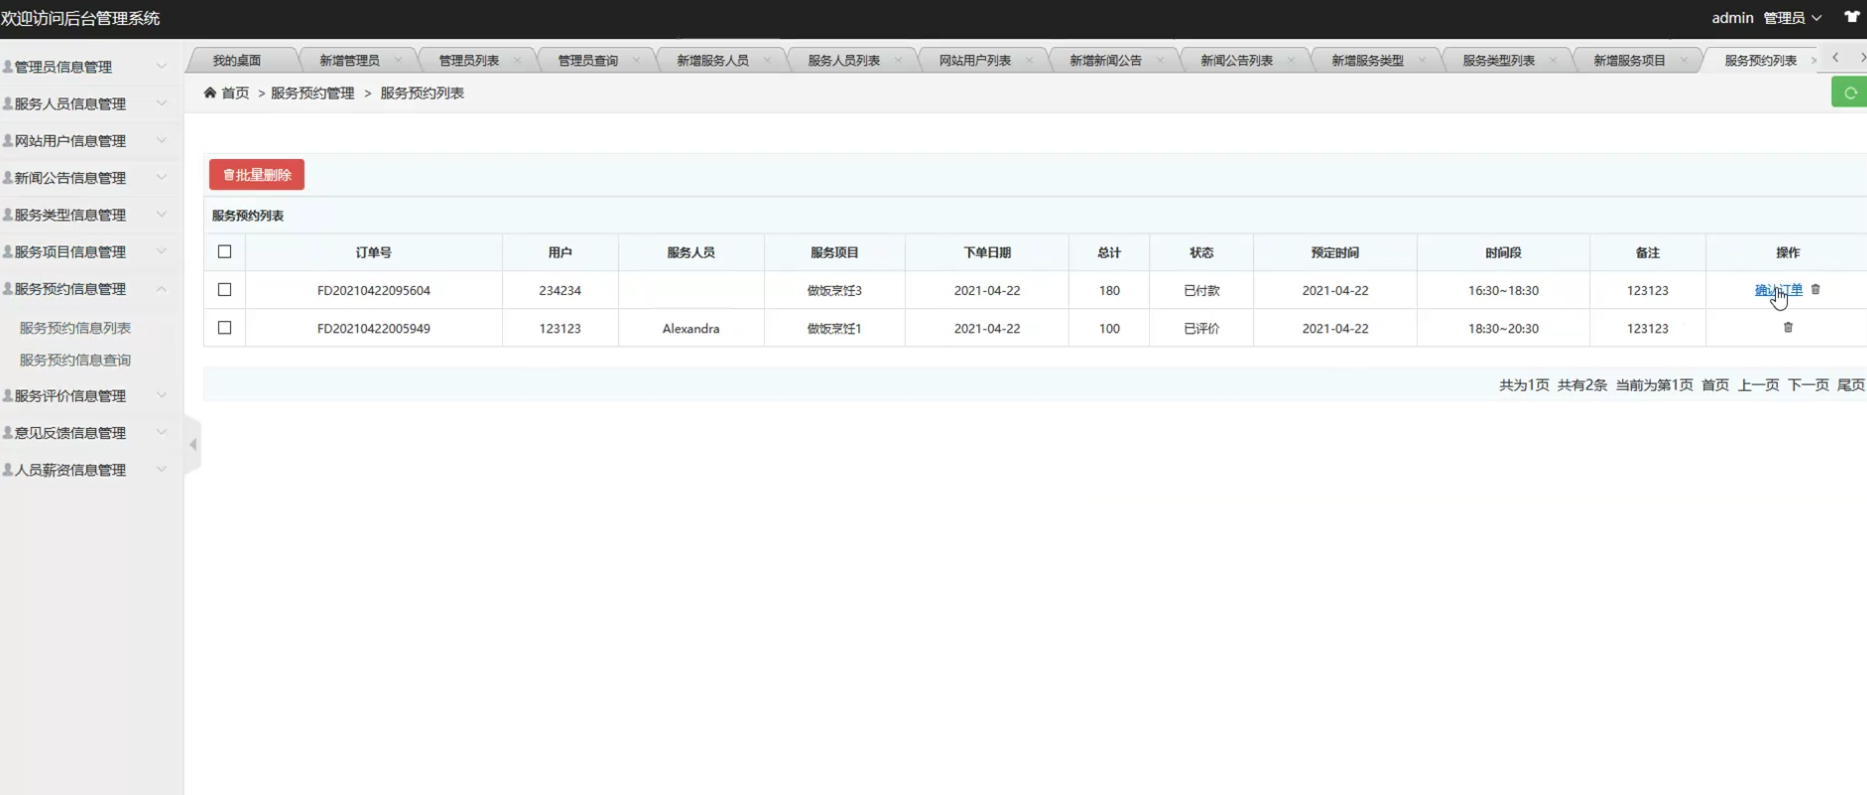The image size is (1867, 795).
Task: Click 确认订单 link for first order
Action: (1779, 290)
